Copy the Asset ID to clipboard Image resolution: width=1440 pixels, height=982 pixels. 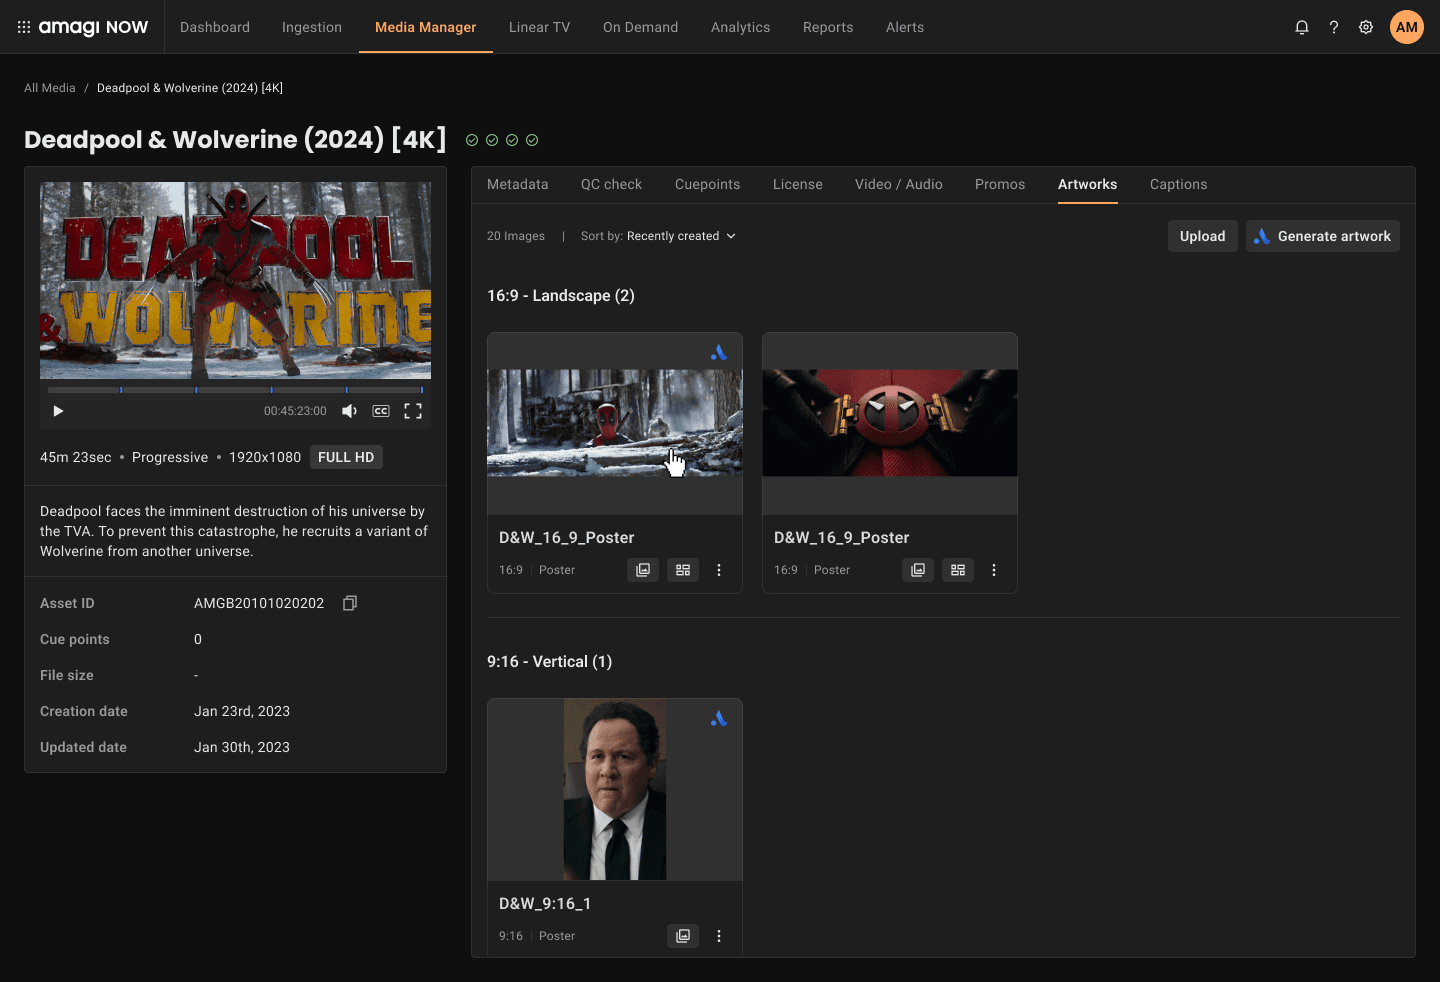pos(350,603)
